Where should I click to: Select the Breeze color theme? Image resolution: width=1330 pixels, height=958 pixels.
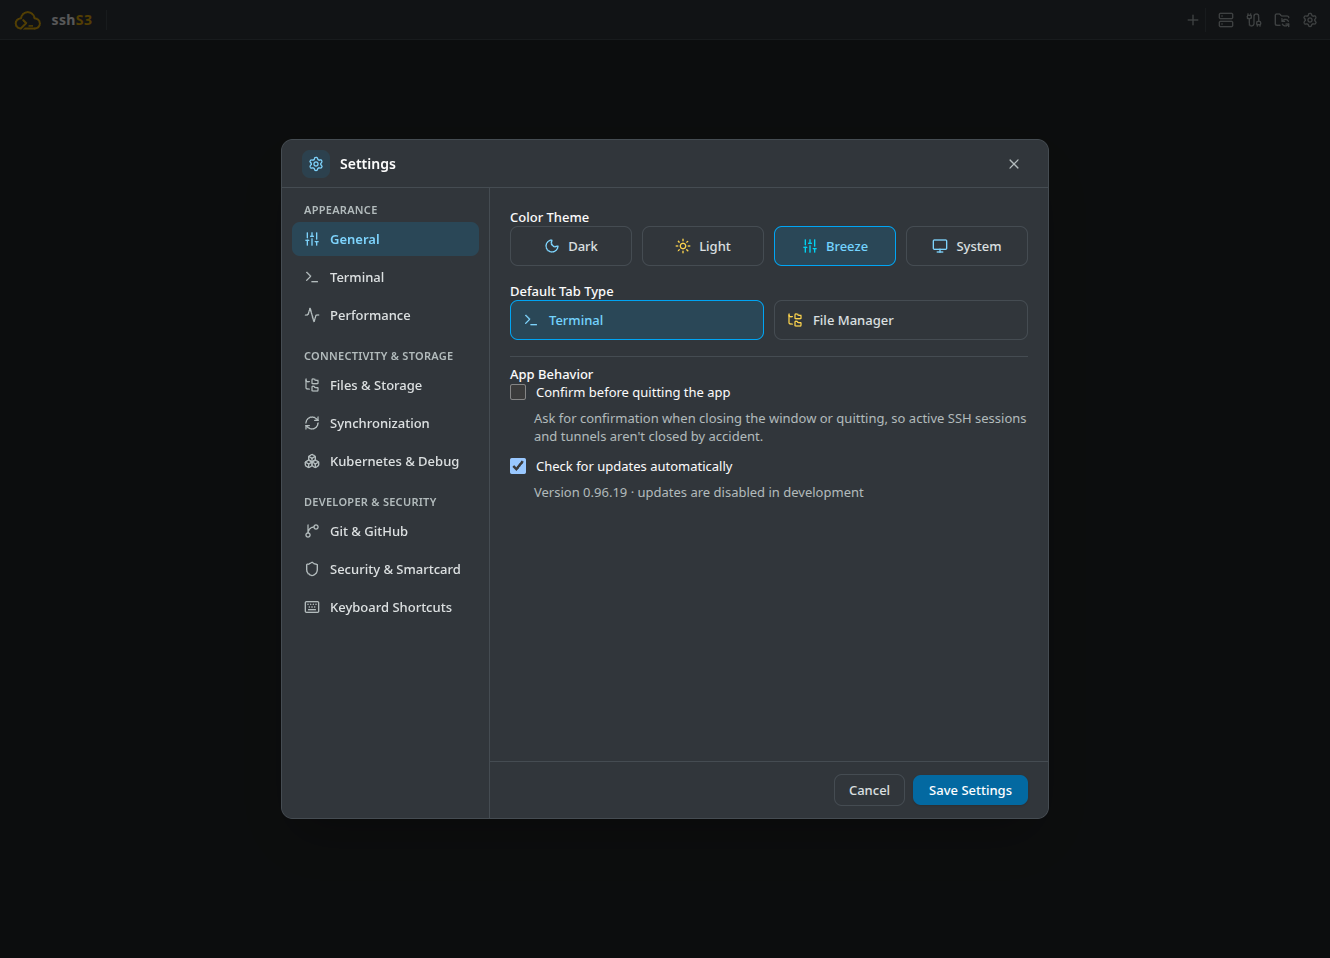click(x=835, y=246)
